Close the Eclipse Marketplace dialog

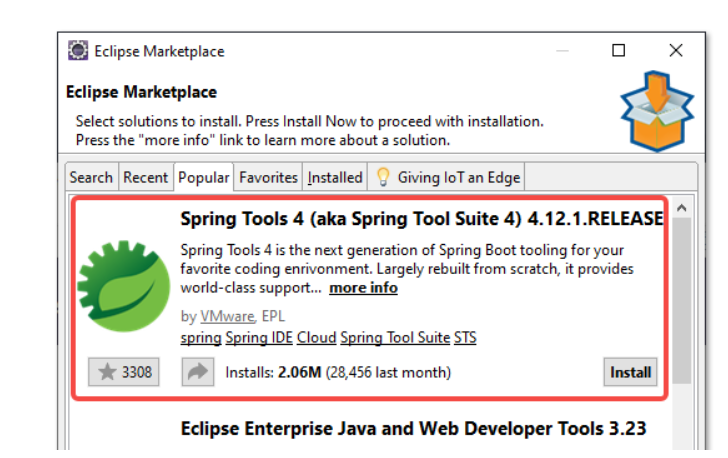pos(676,50)
